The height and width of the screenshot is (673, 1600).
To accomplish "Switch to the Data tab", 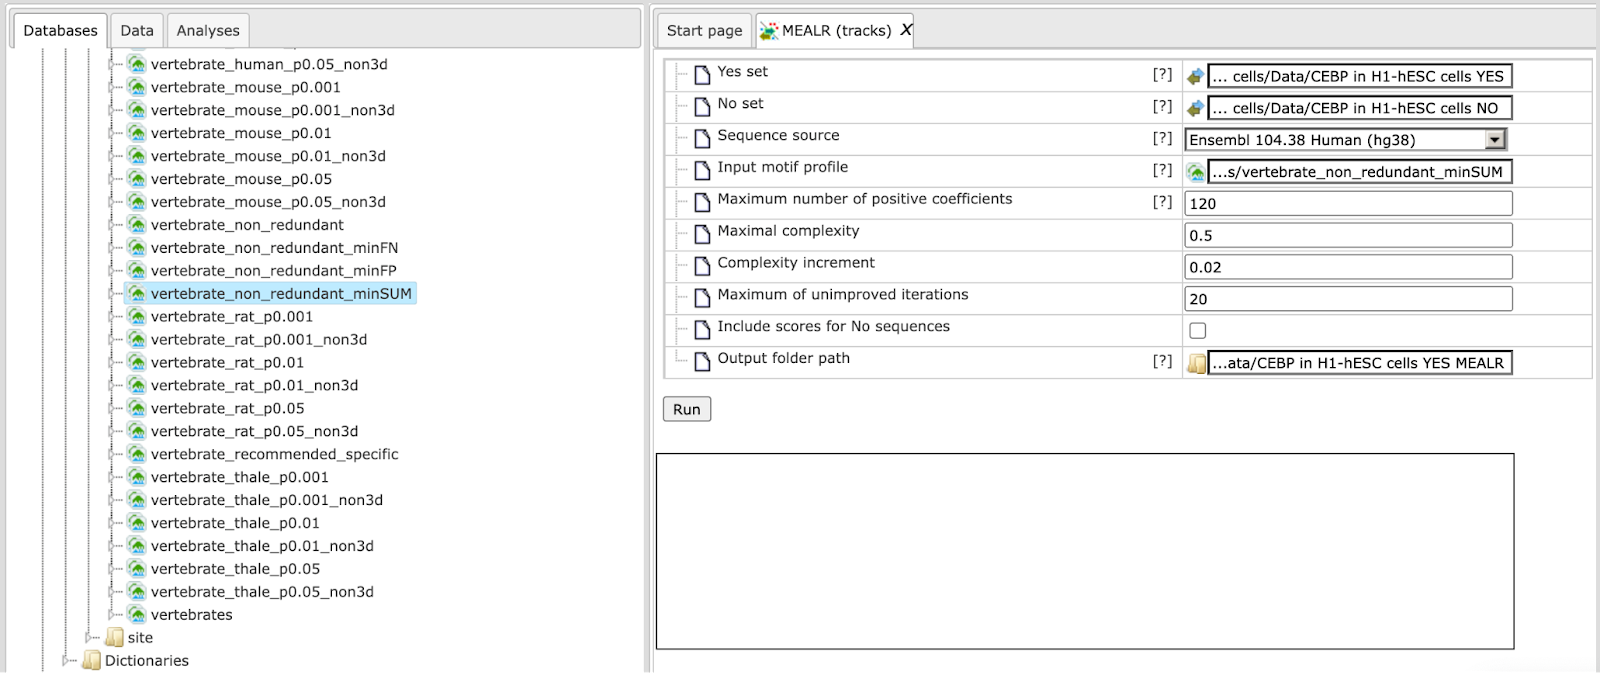I will [x=137, y=30].
